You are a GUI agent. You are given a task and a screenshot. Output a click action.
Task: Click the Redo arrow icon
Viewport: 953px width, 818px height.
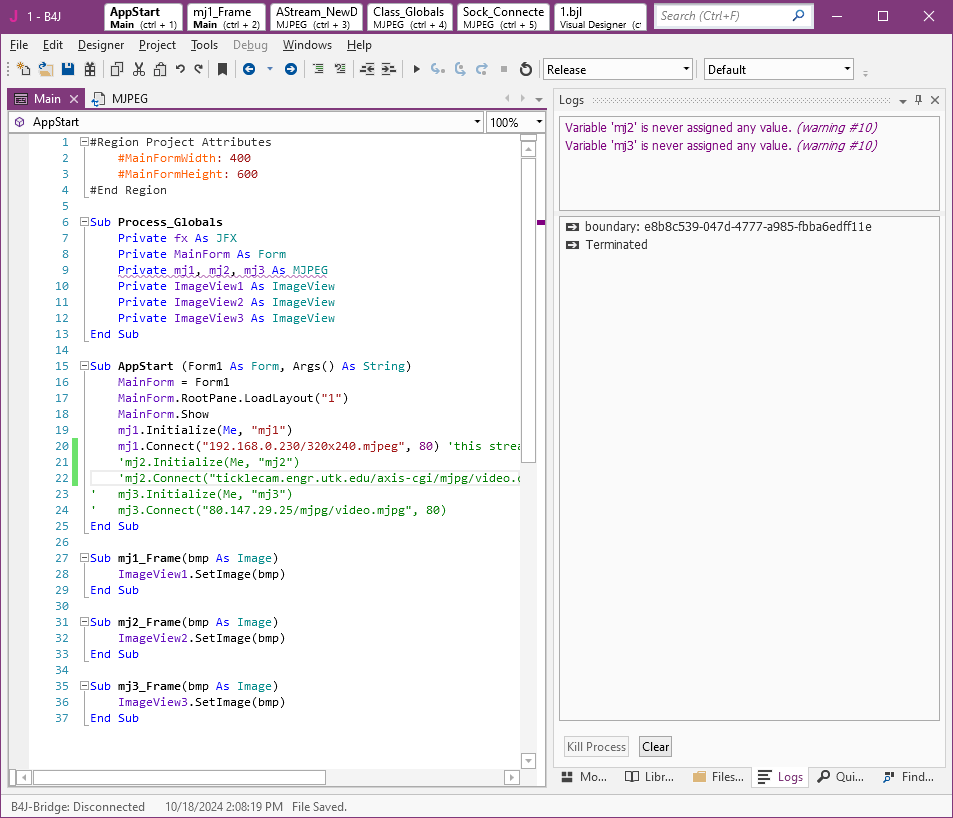click(x=199, y=69)
